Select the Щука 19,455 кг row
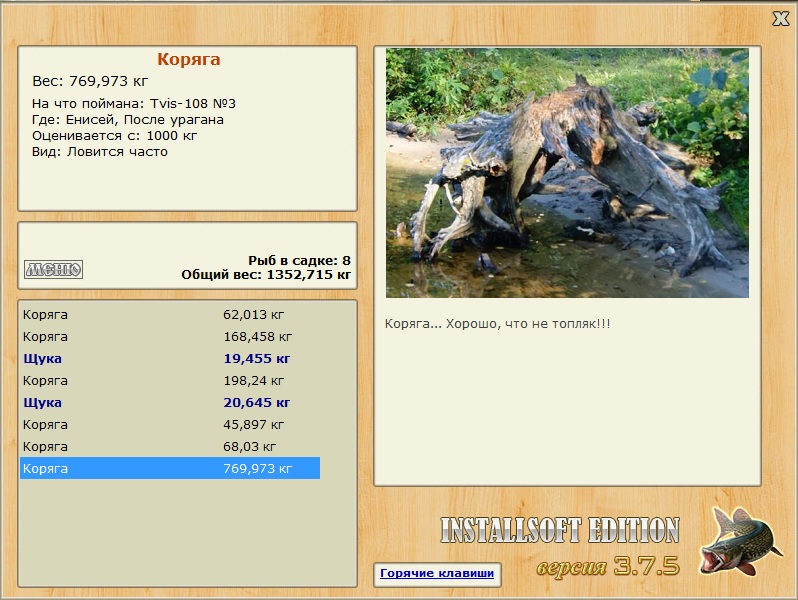This screenshot has width=798, height=600. pos(170,358)
